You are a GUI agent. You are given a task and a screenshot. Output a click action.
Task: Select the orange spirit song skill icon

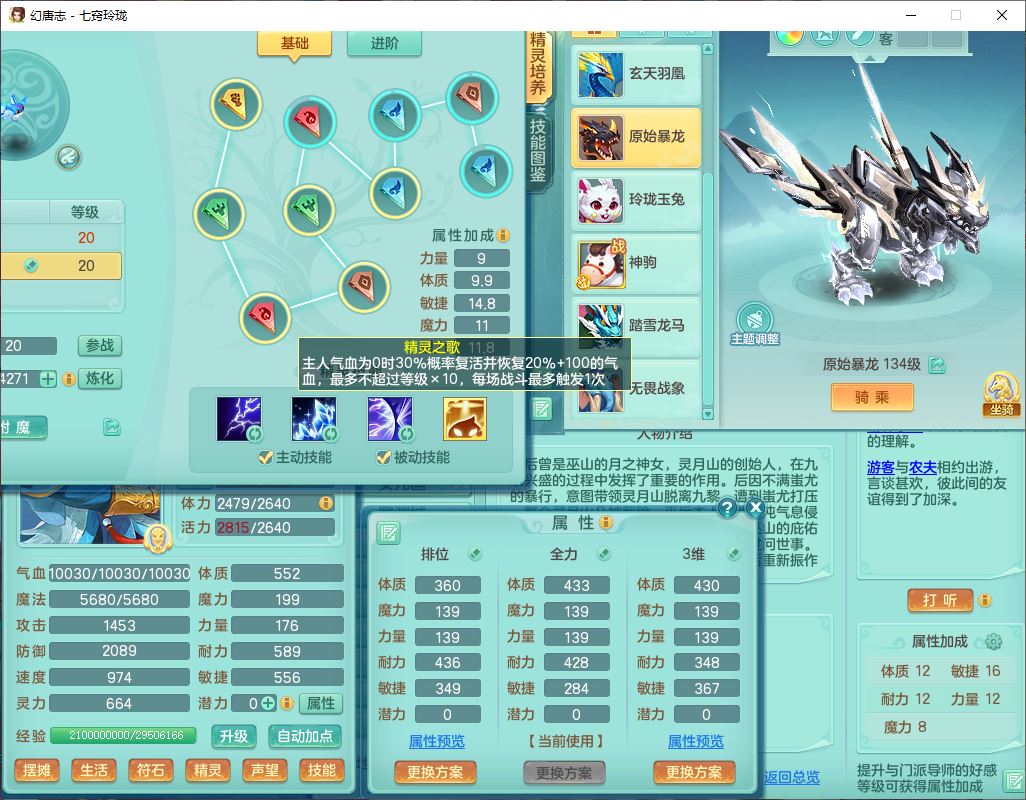(x=465, y=419)
